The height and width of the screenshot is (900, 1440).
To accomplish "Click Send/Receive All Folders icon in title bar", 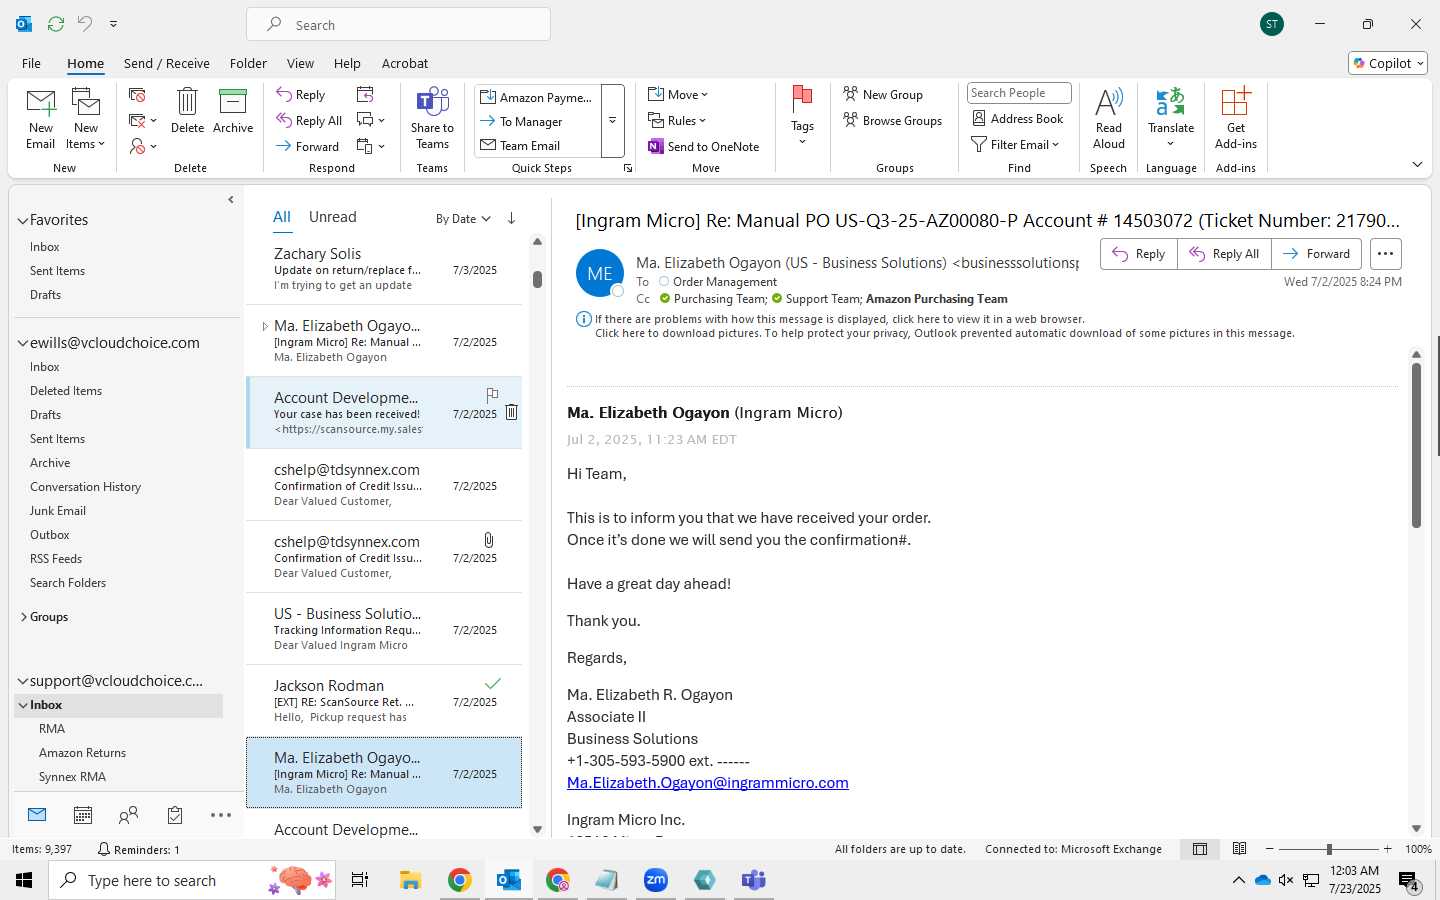I will click(x=56, y=23).
